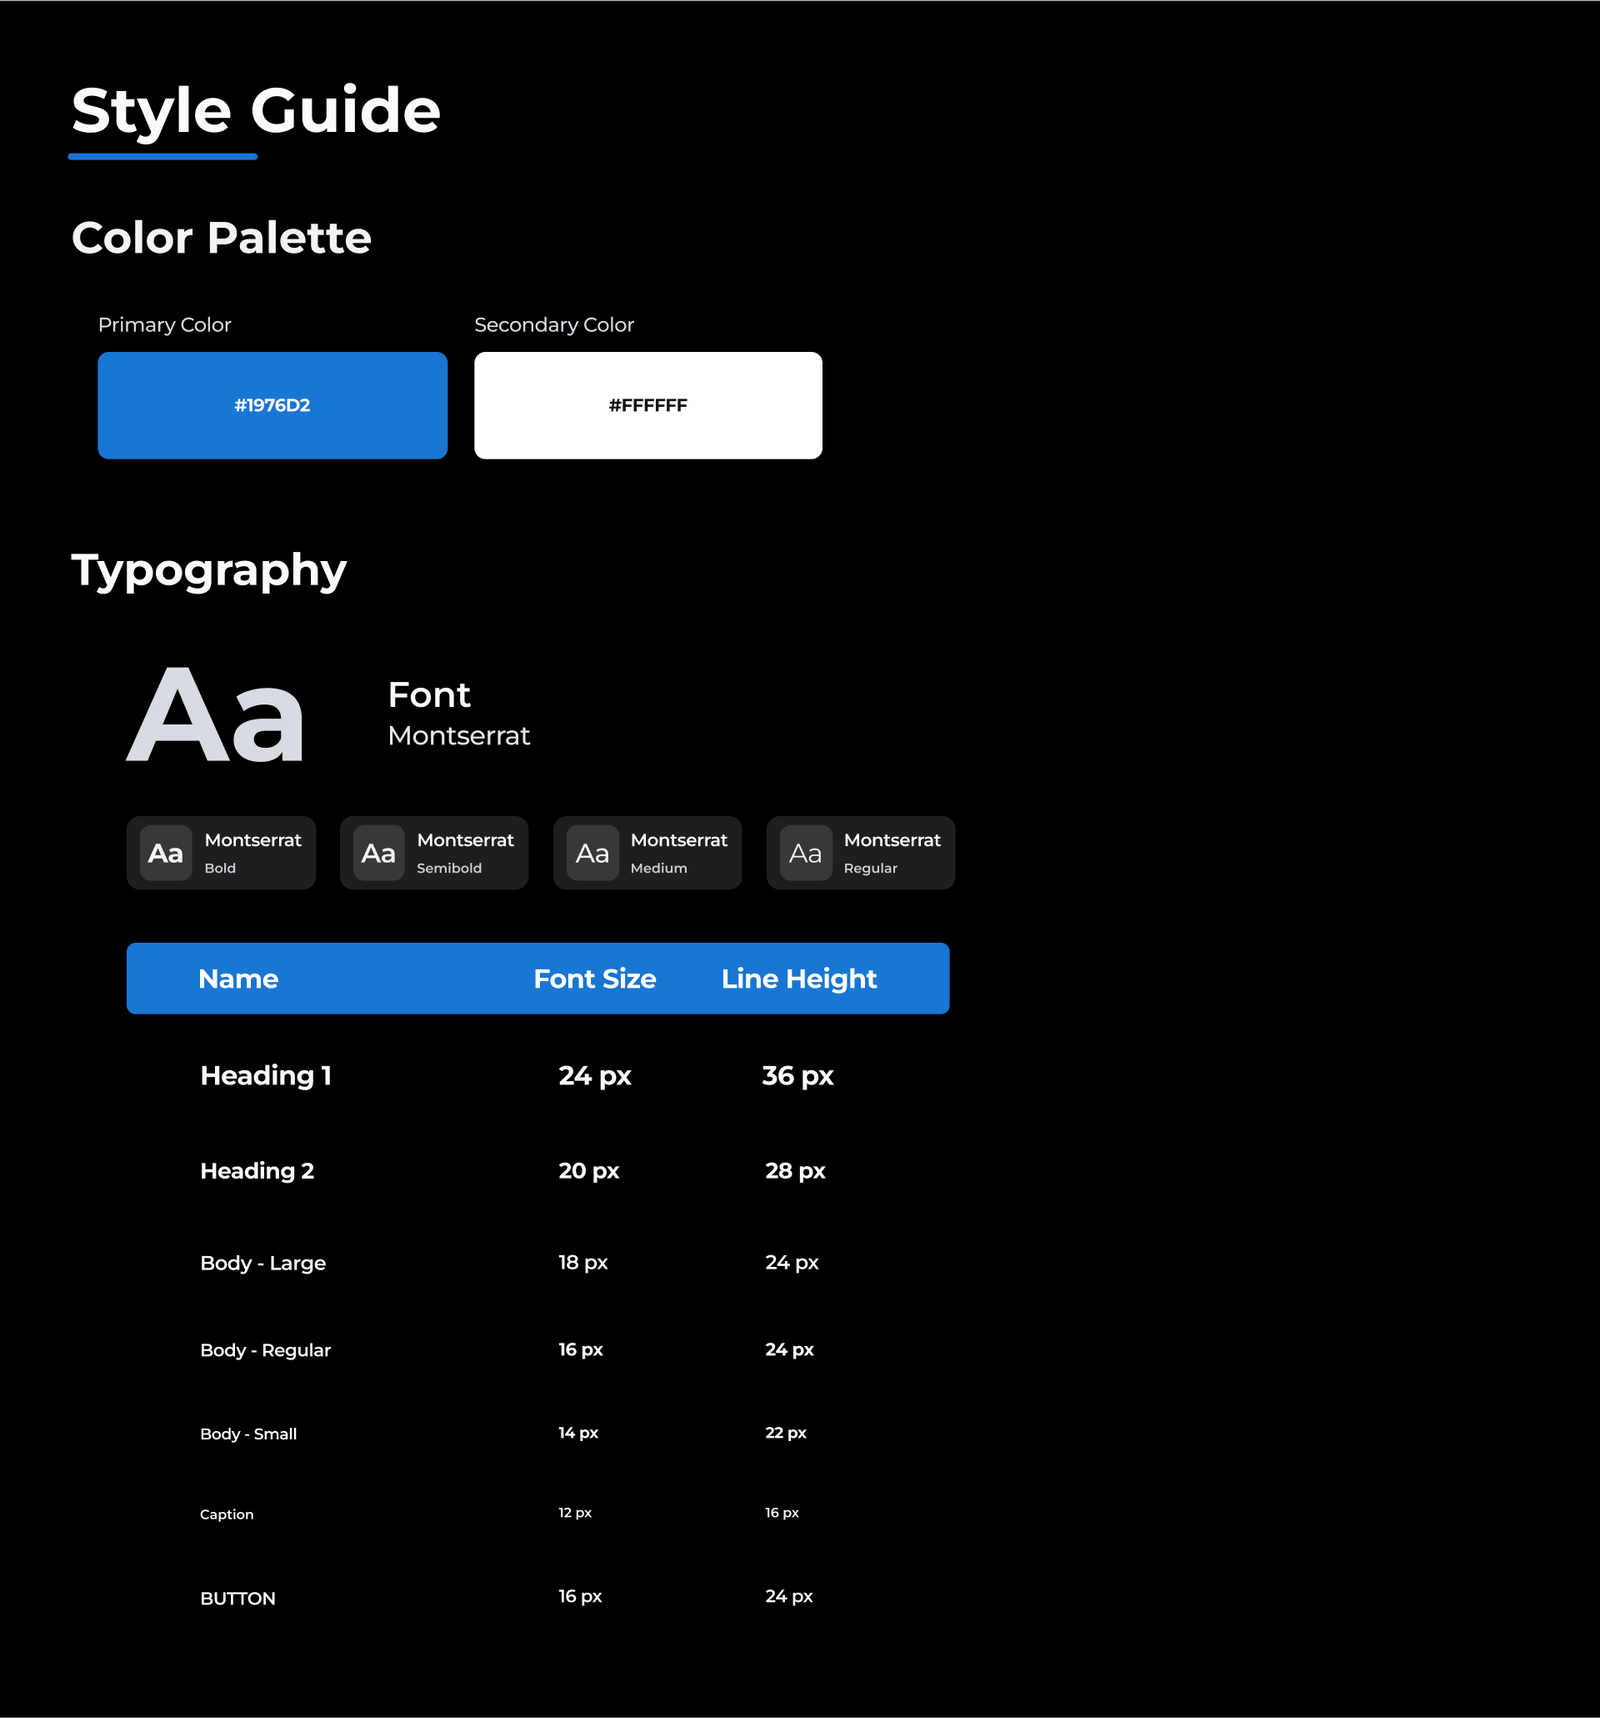Select the blue #1976D2 primary color swatch

point(272,405)
